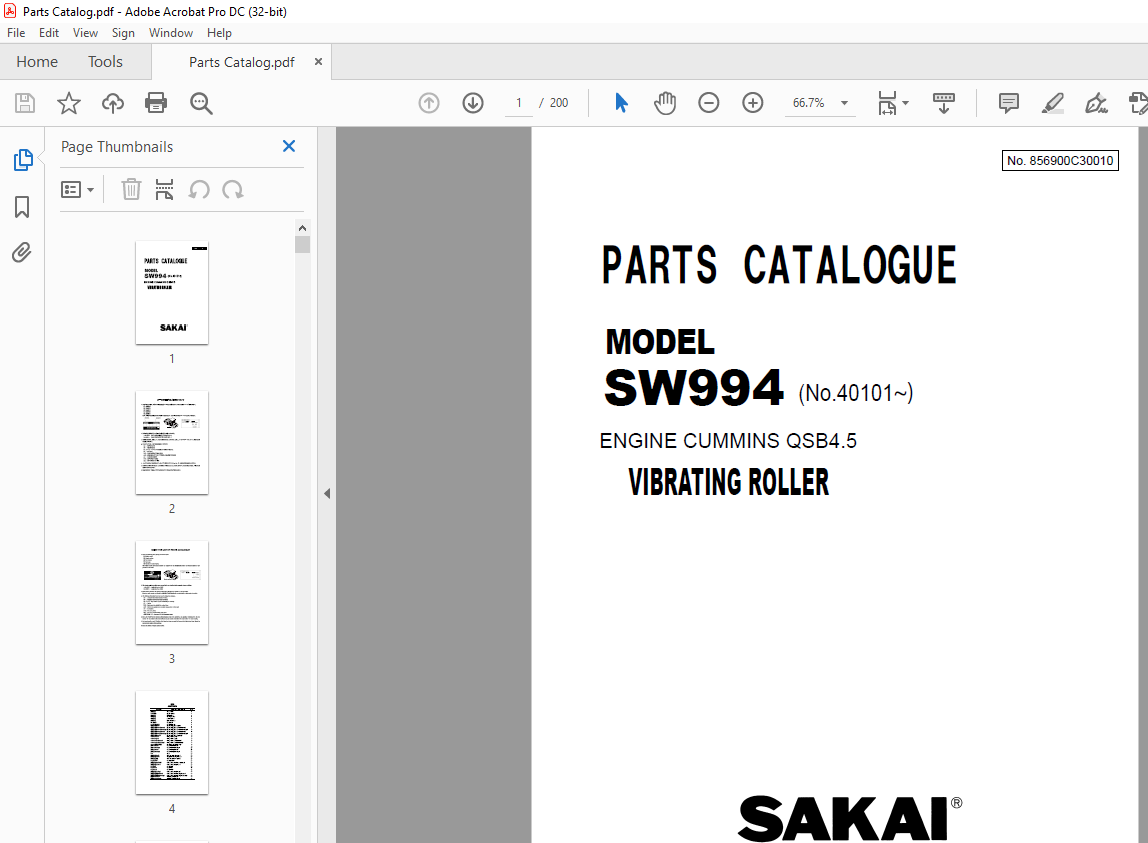The image size is (1148, 843).
Task: Open Page Thumbnails sidebar icon
Action: point(23,160)
